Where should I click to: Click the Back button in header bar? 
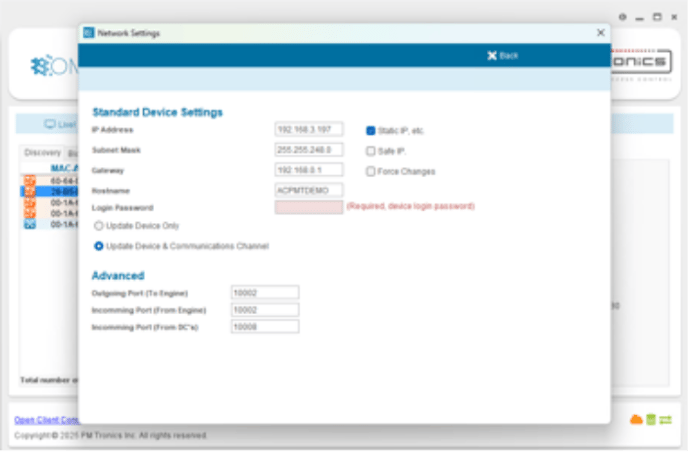point(503,56)
